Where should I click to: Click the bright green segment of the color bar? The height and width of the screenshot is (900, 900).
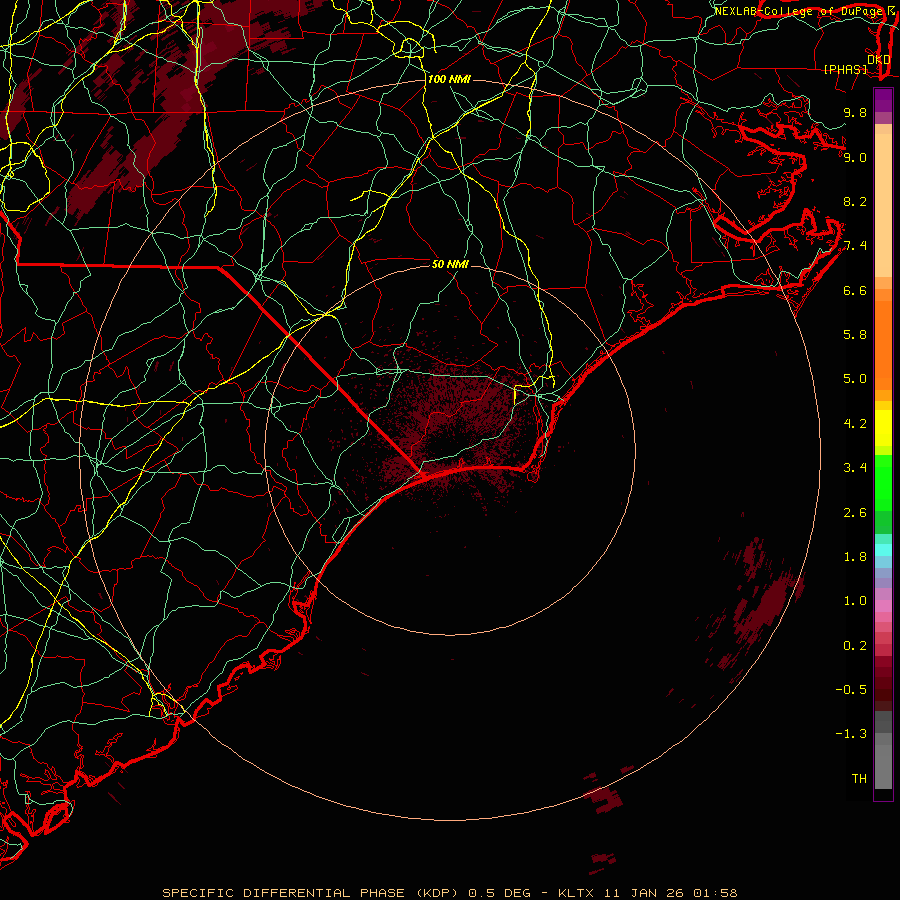pyautogui.click(x=883, y=482)
